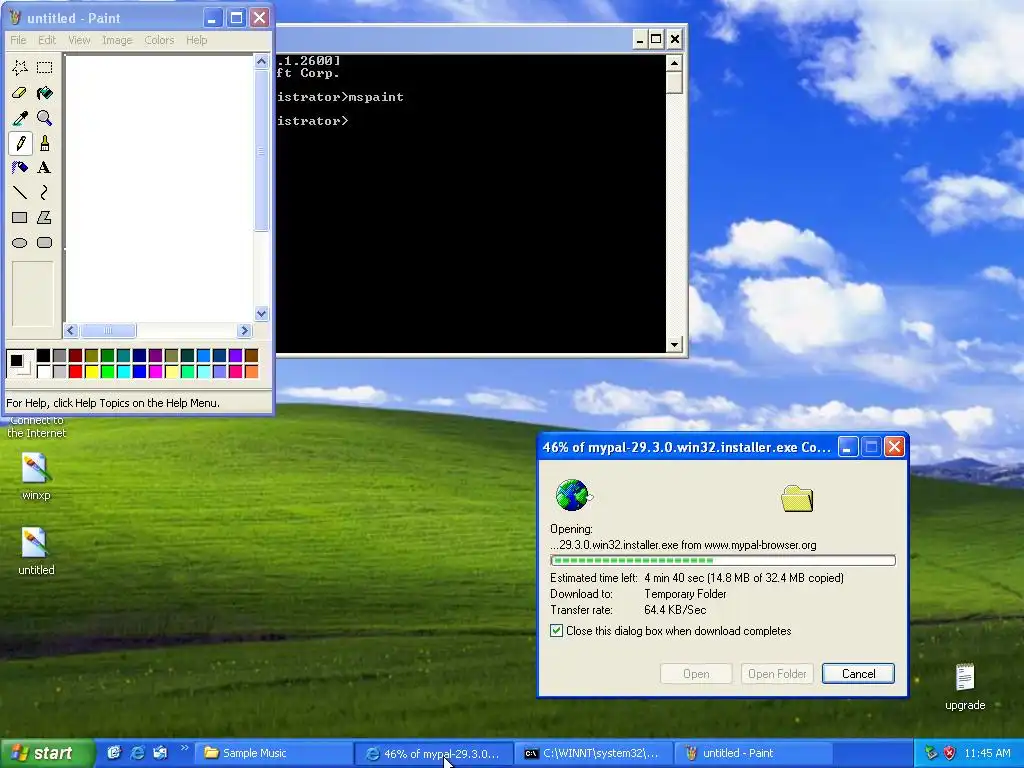Choose the Airbrush spray tool
Screen dimensions: 1024x768
[20, 168]
